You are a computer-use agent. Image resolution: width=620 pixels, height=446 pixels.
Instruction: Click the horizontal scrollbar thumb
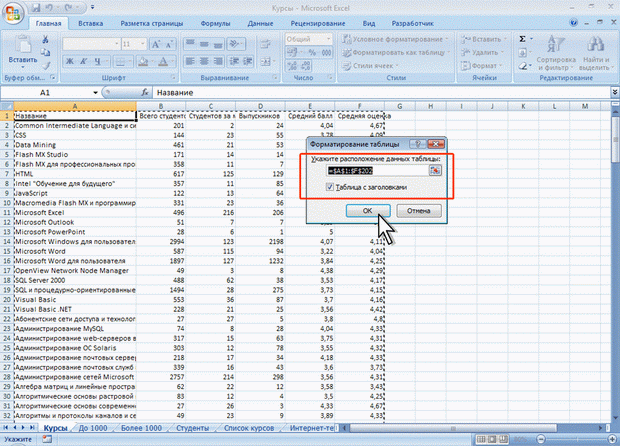coord(453,428)
